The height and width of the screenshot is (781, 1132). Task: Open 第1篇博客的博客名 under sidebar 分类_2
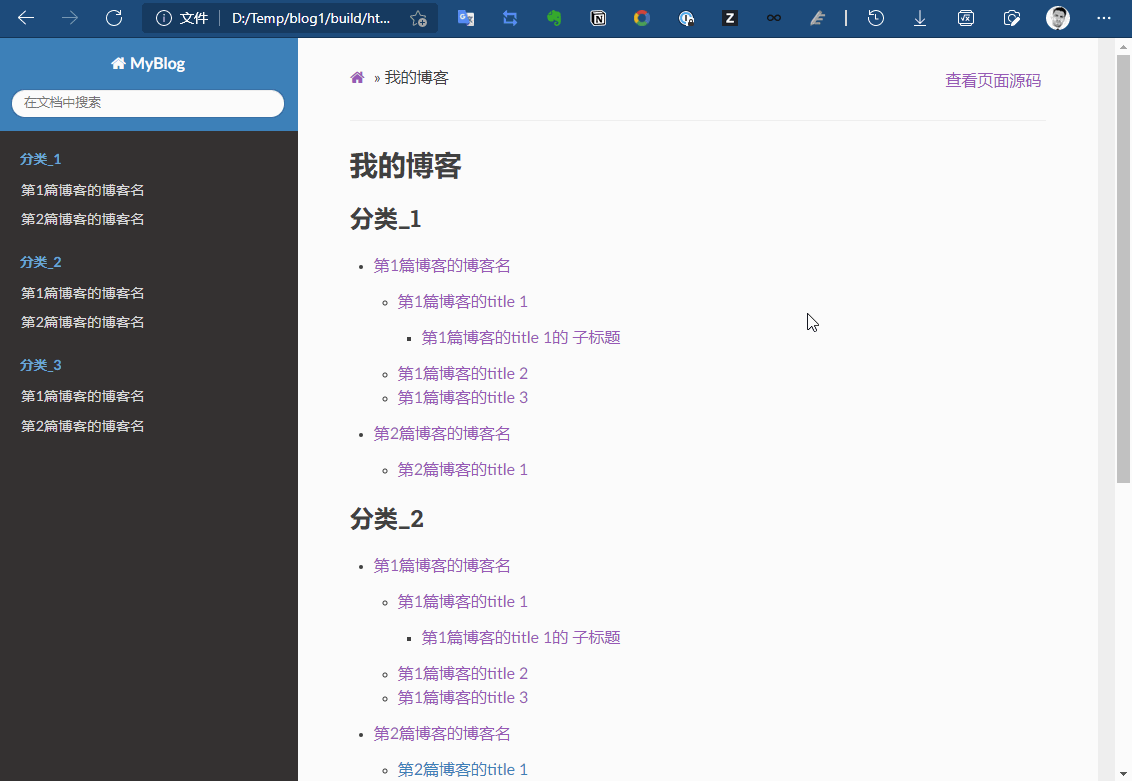pyautogui.click(x=82, y=293)
